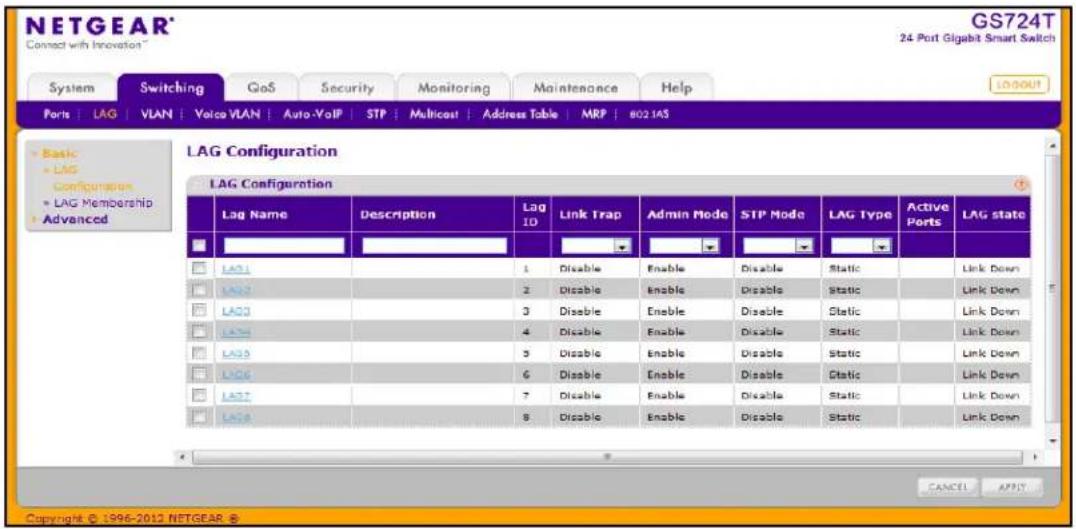Check the box for LAG ID 2 row

pos(199,290)
